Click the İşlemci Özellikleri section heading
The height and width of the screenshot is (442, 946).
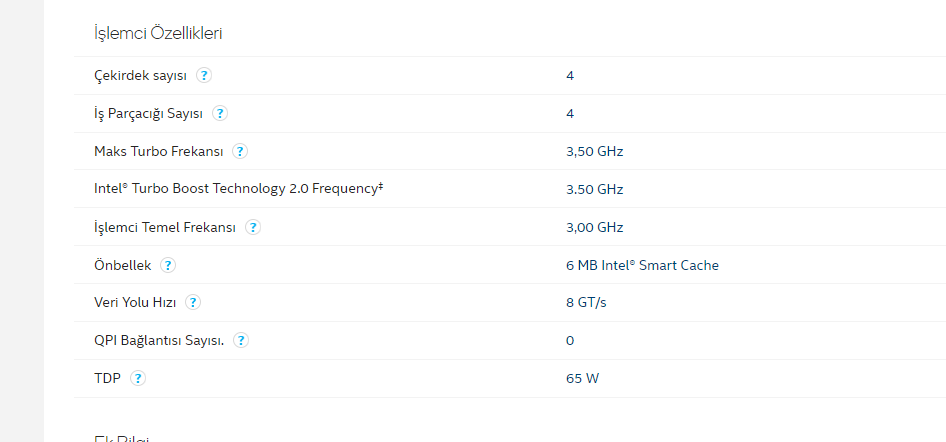coord(158,33)
